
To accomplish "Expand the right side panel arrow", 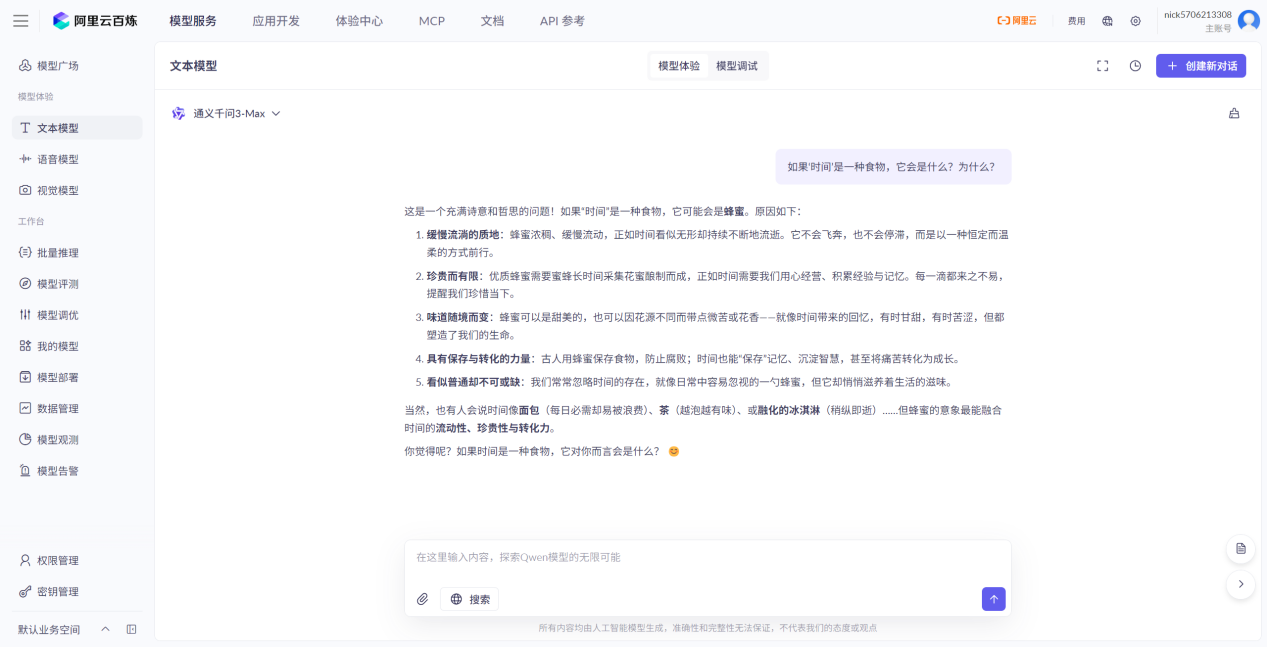I will point(1240,584).
